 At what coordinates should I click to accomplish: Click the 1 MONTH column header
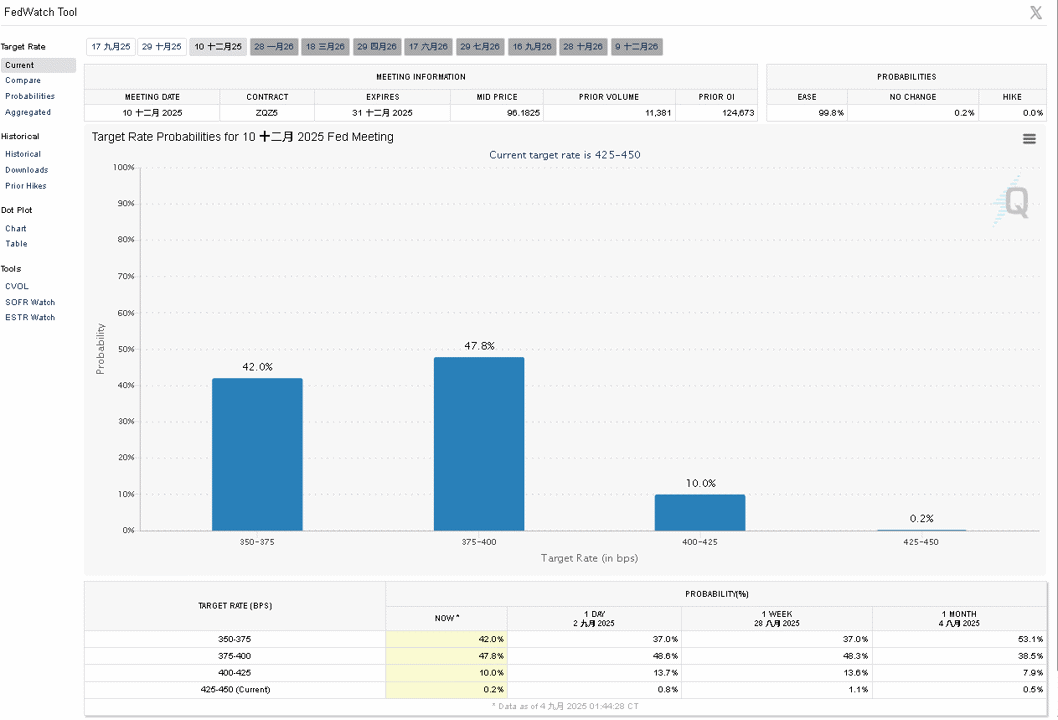tap(959, 619)
